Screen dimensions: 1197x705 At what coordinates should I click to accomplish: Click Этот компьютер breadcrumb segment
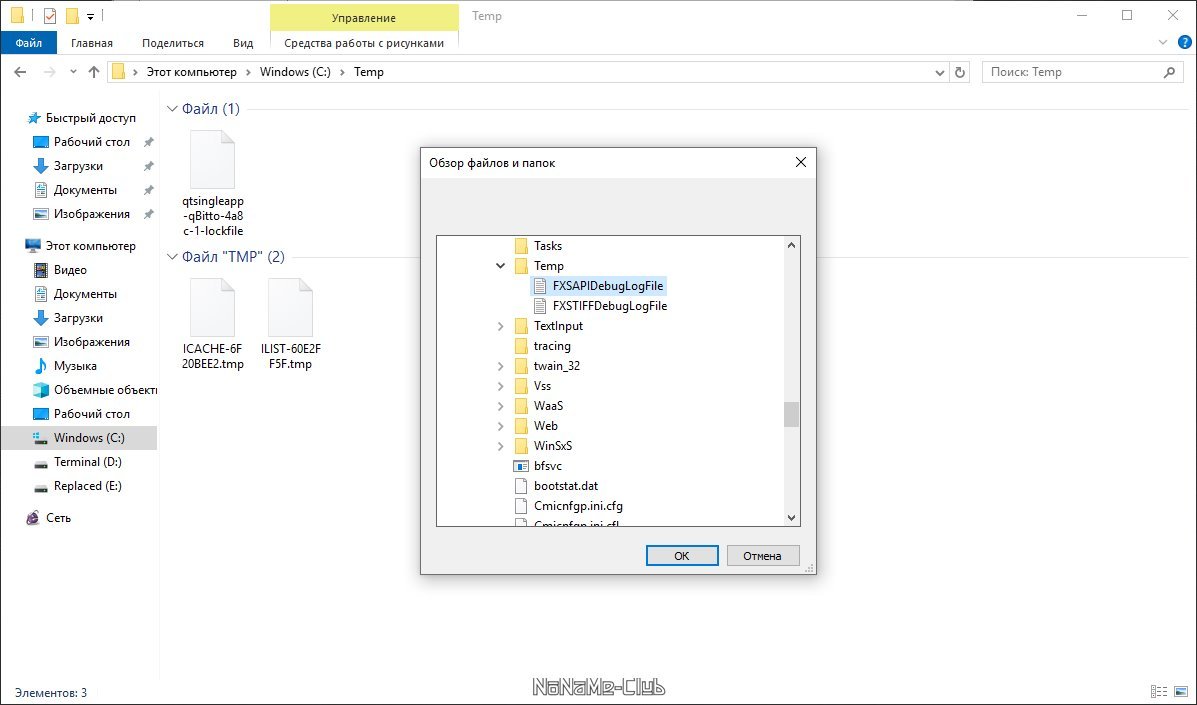[x=192, y=72]
